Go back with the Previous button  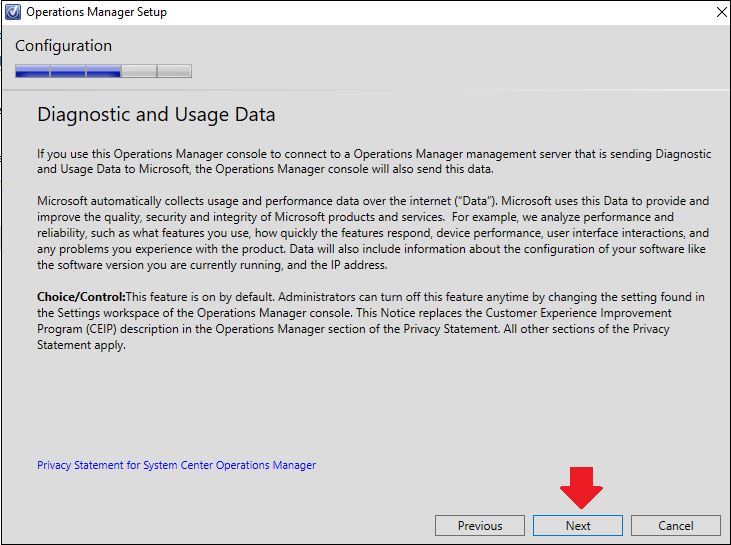[x=480, y=525]
